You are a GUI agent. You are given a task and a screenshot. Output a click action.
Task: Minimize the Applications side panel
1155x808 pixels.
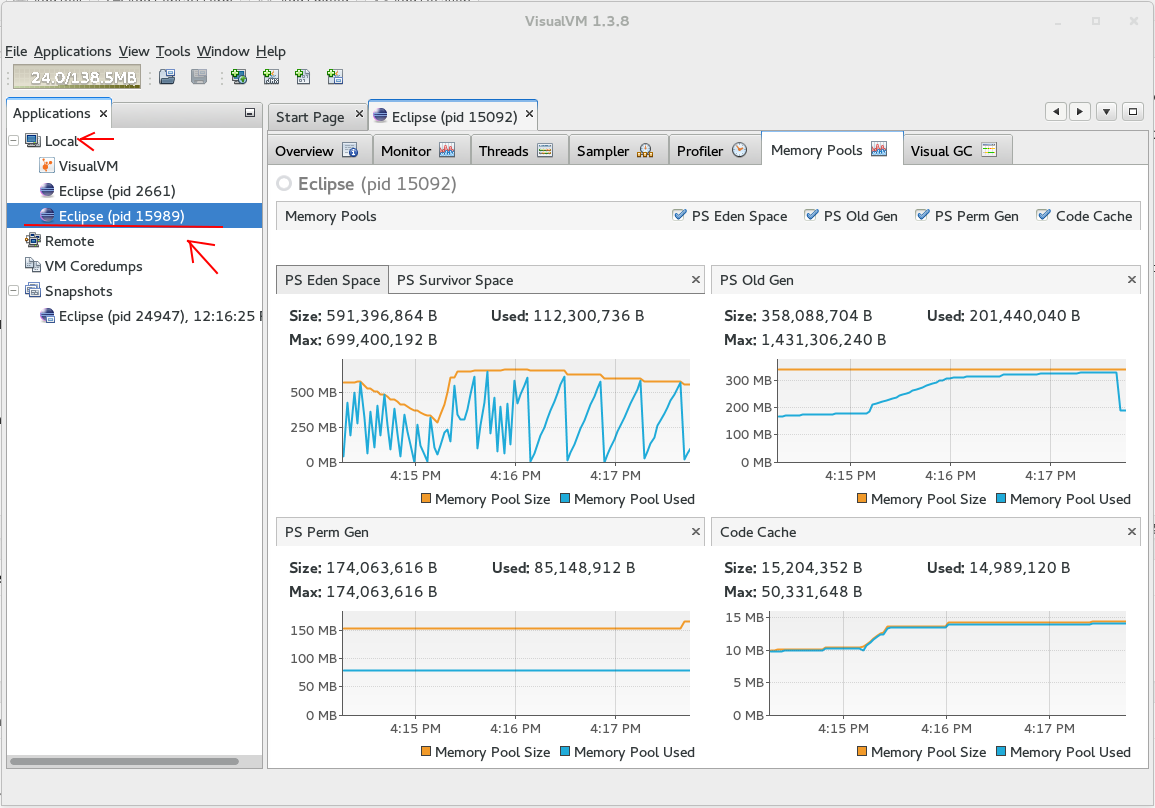click(250, 114)
